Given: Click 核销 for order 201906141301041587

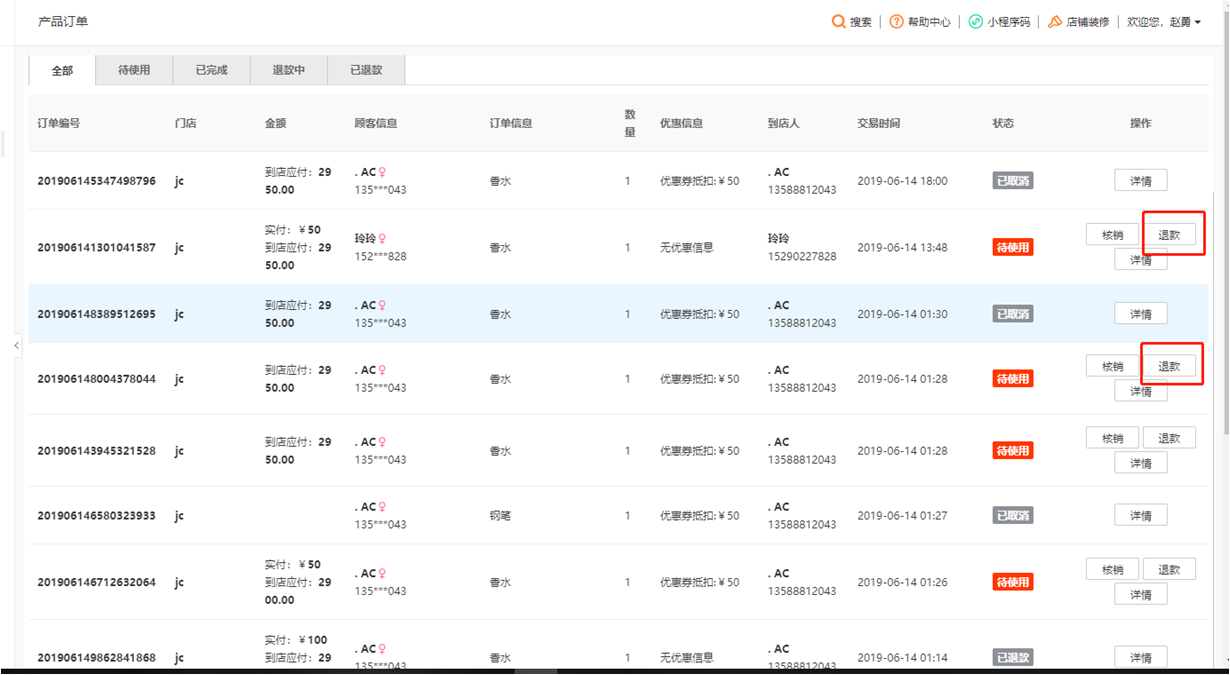Looking at the screenshot, I should coord(1112,235).
